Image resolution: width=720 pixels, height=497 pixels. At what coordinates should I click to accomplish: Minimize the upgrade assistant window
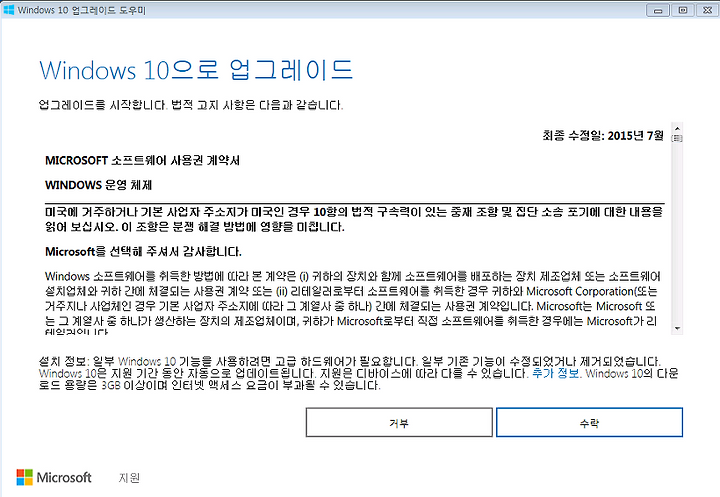pos(658,10)
